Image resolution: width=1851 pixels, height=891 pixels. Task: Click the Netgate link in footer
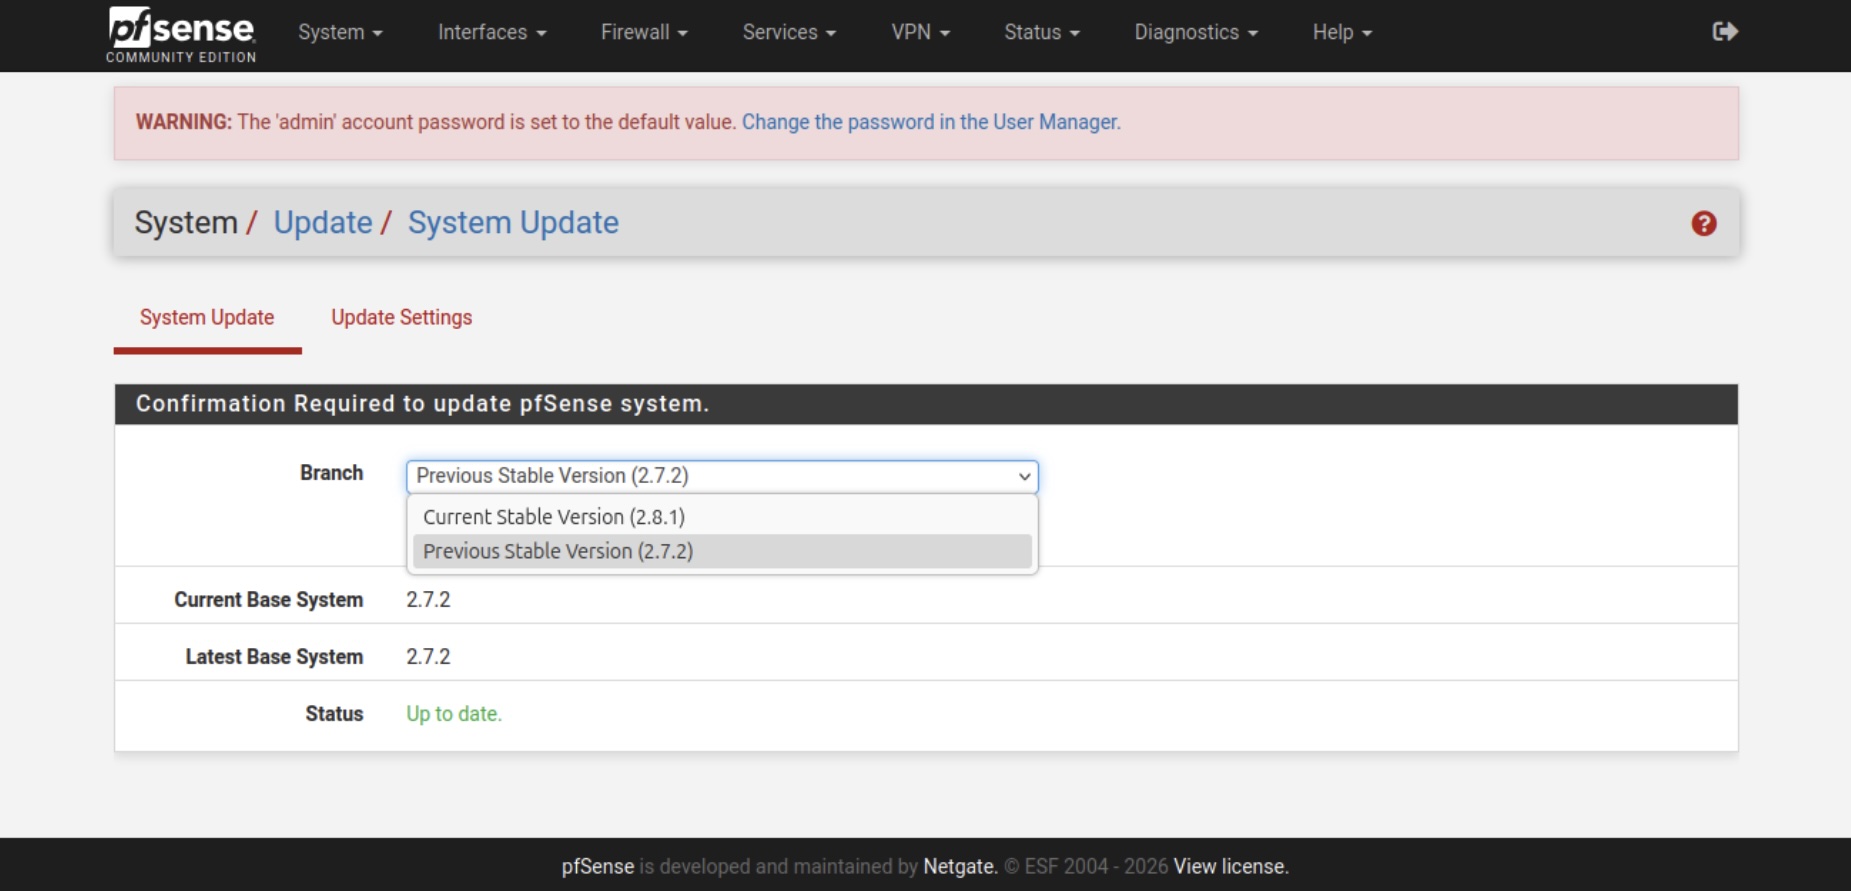[959, 866]
